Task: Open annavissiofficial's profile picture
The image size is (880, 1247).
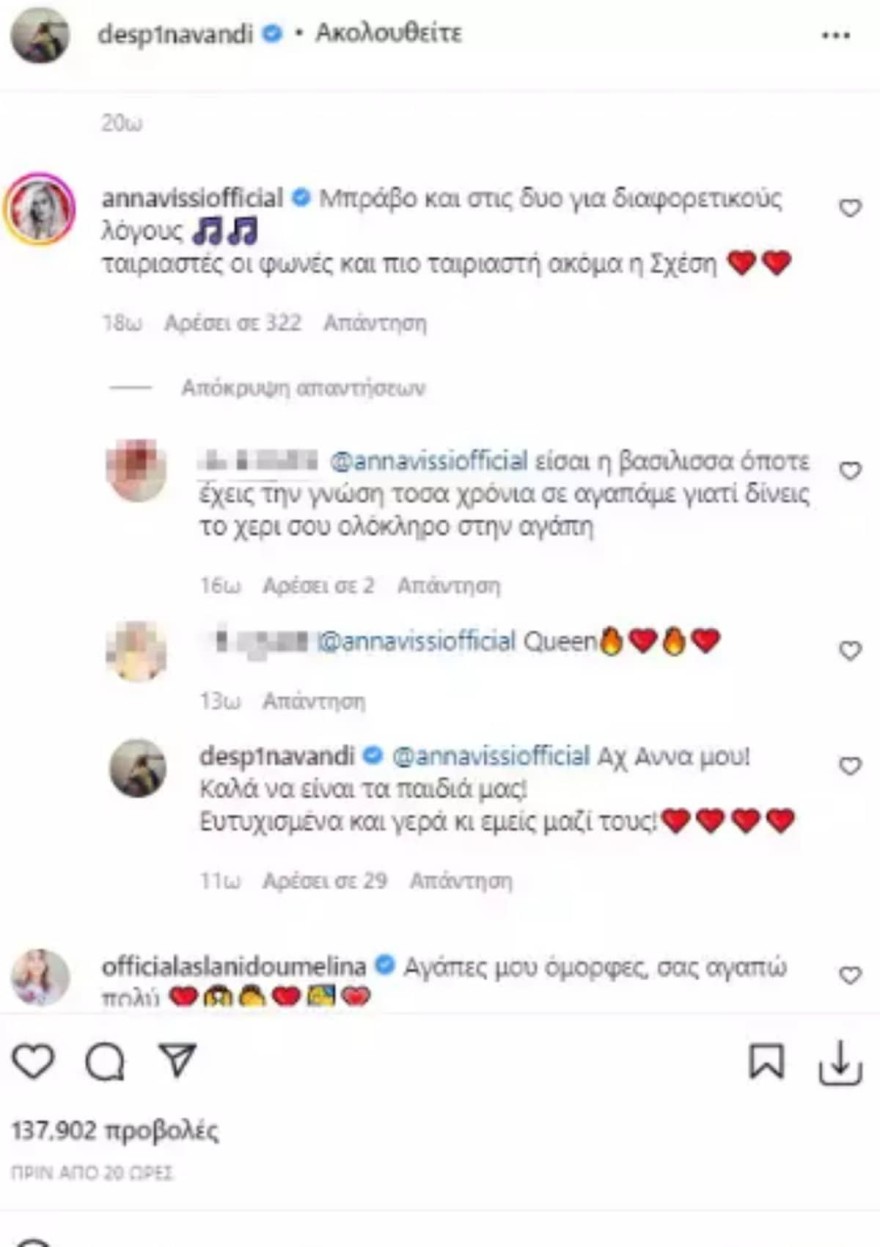Action: coord(41,209)
